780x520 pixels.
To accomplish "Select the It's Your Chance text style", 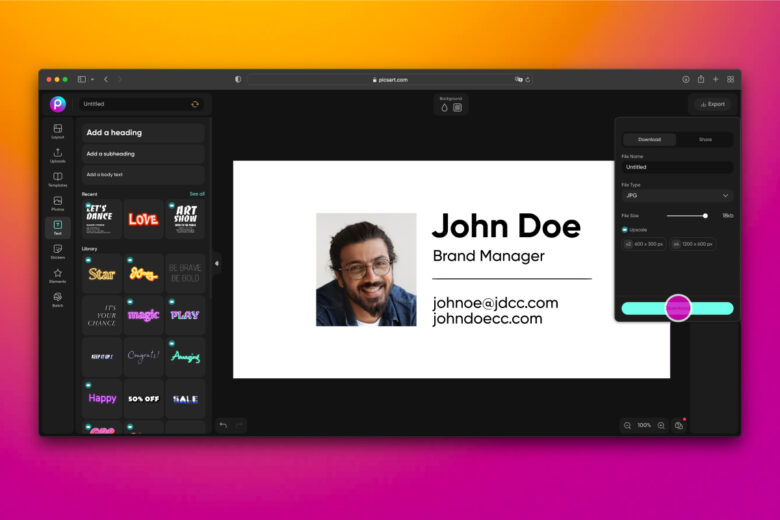I will click(x=101, y=315).
